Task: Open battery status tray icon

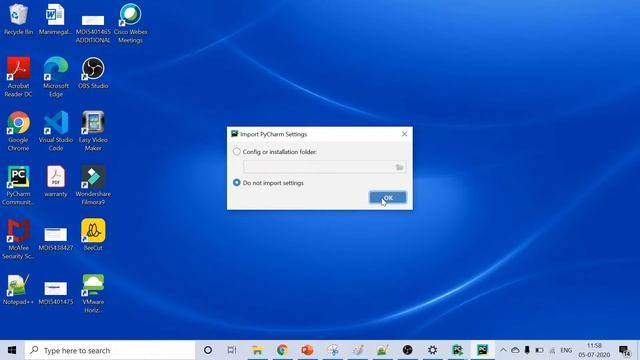Action: 539,350
